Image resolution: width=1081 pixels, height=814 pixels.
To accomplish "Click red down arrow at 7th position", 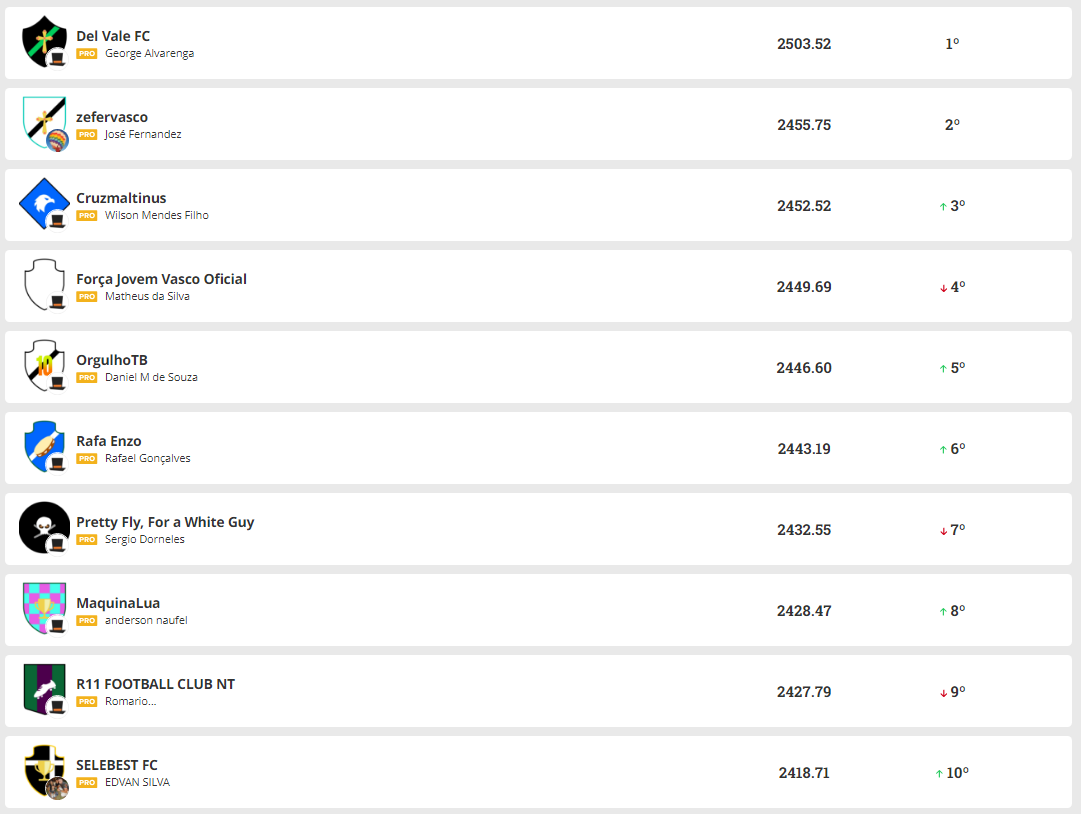I will 942,531.
